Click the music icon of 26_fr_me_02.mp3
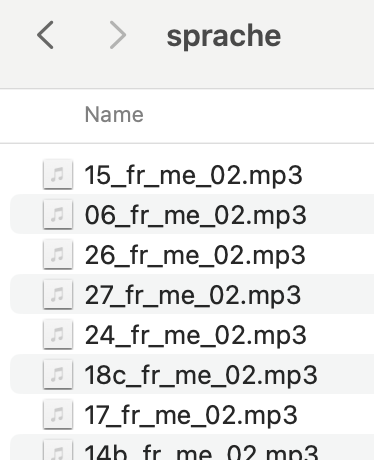This screenshot has width=374, height=460. pyautogui.click(x=58, y=254)
